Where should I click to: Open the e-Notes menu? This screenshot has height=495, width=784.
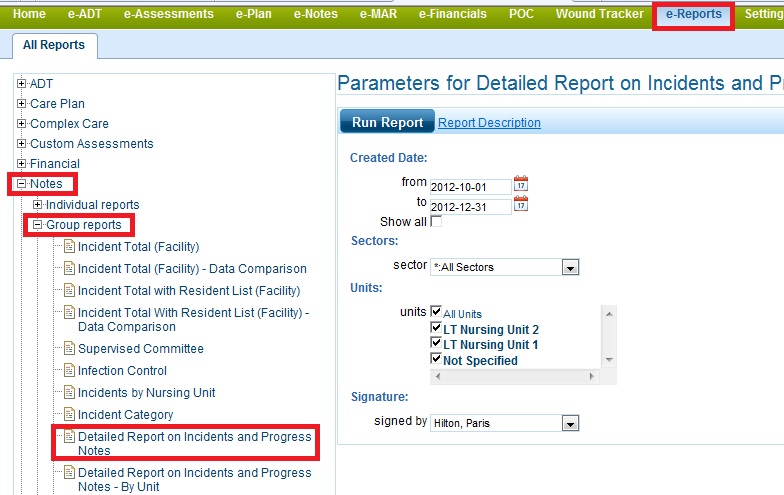click(x=316, y=14)
